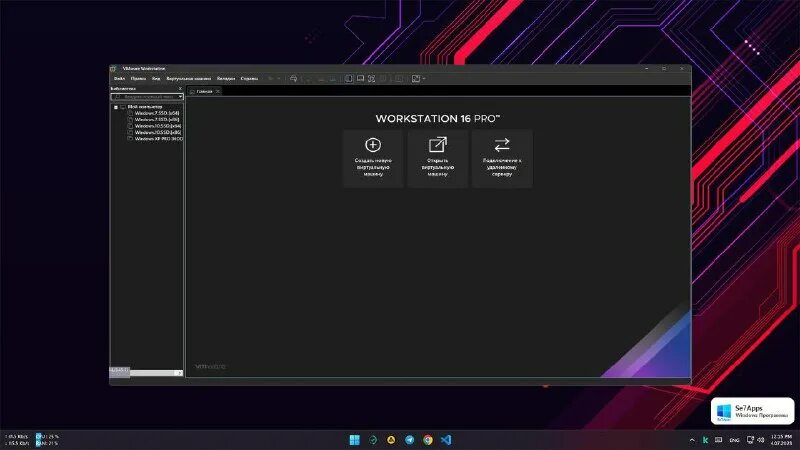Open Google Chrome from the taskbar
This screenshot has width=800, height=450.
point(428,440)
